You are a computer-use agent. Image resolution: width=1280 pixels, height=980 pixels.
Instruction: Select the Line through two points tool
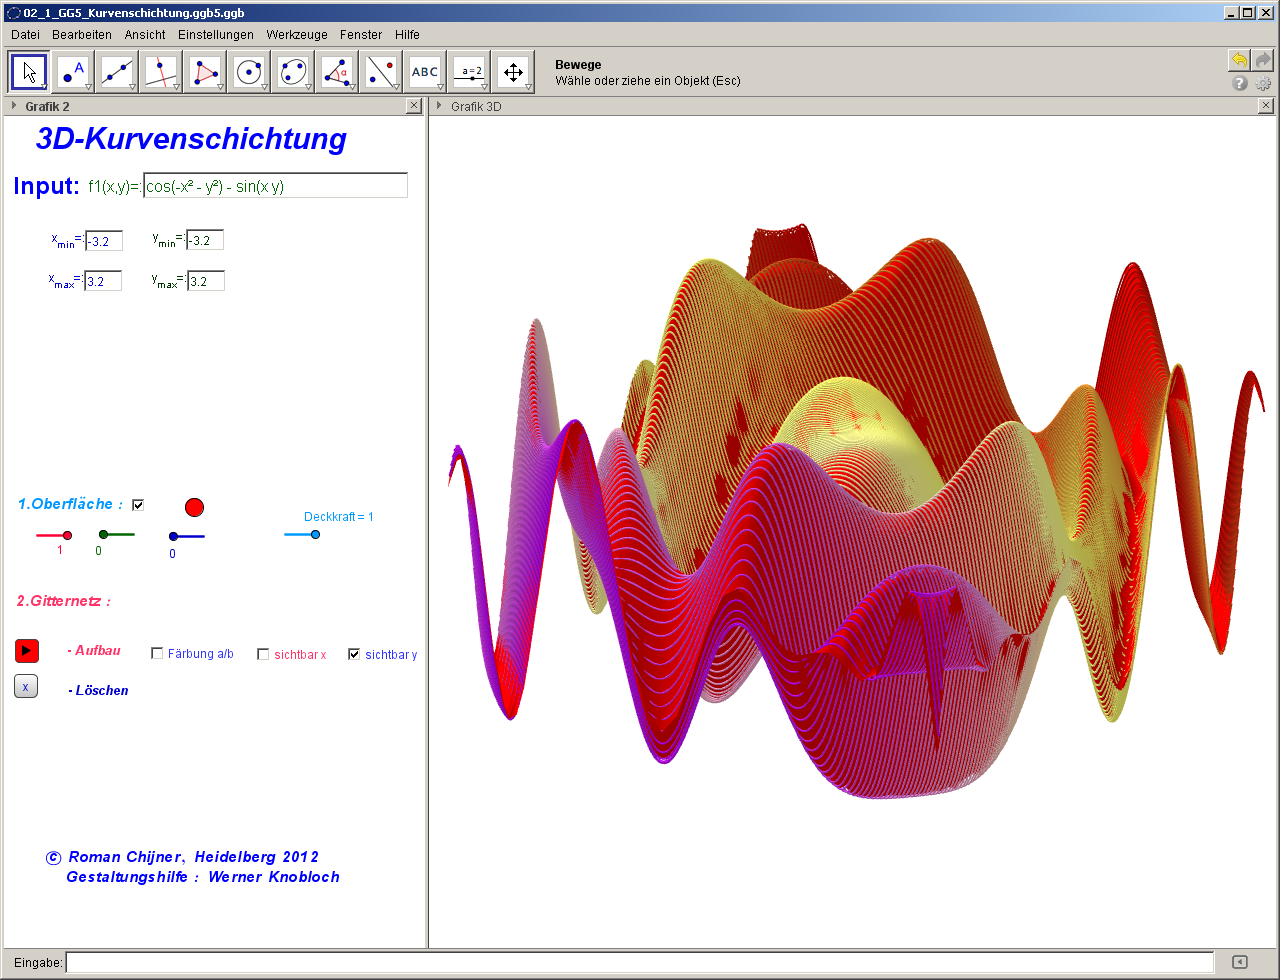click(x=118, y=72)
